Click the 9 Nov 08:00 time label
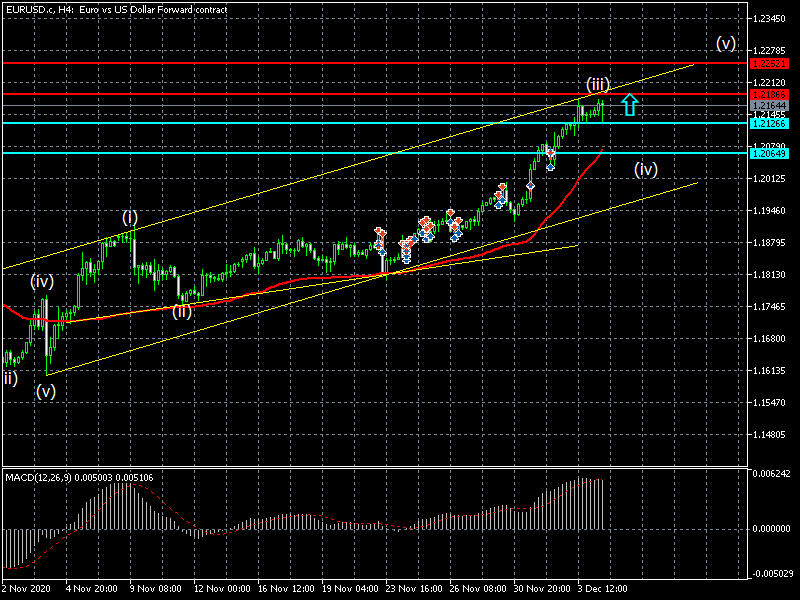The image size is (800, 600). (x=154, y=590)
